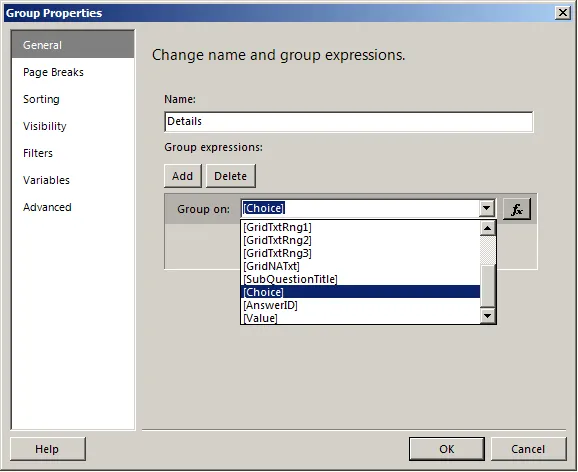This screenshot has height=472, width=578.
Task: Click the dropdown list scrollbar thumb
Action: point(488,285)
